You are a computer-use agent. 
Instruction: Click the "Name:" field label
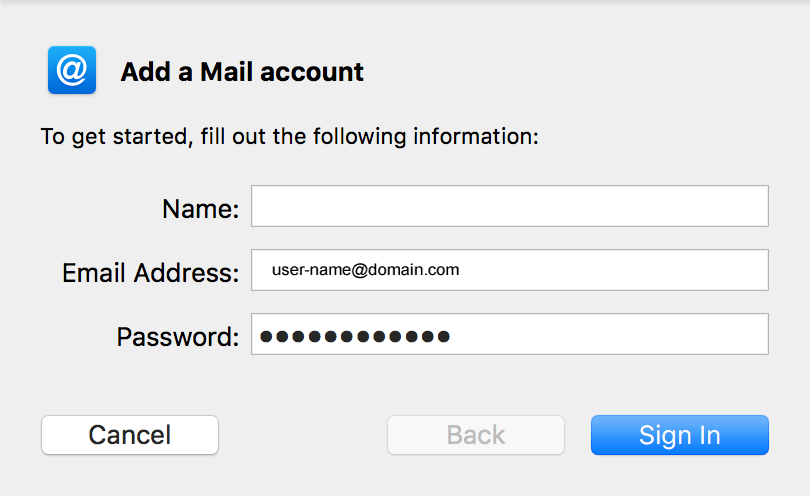pos(200,209)
